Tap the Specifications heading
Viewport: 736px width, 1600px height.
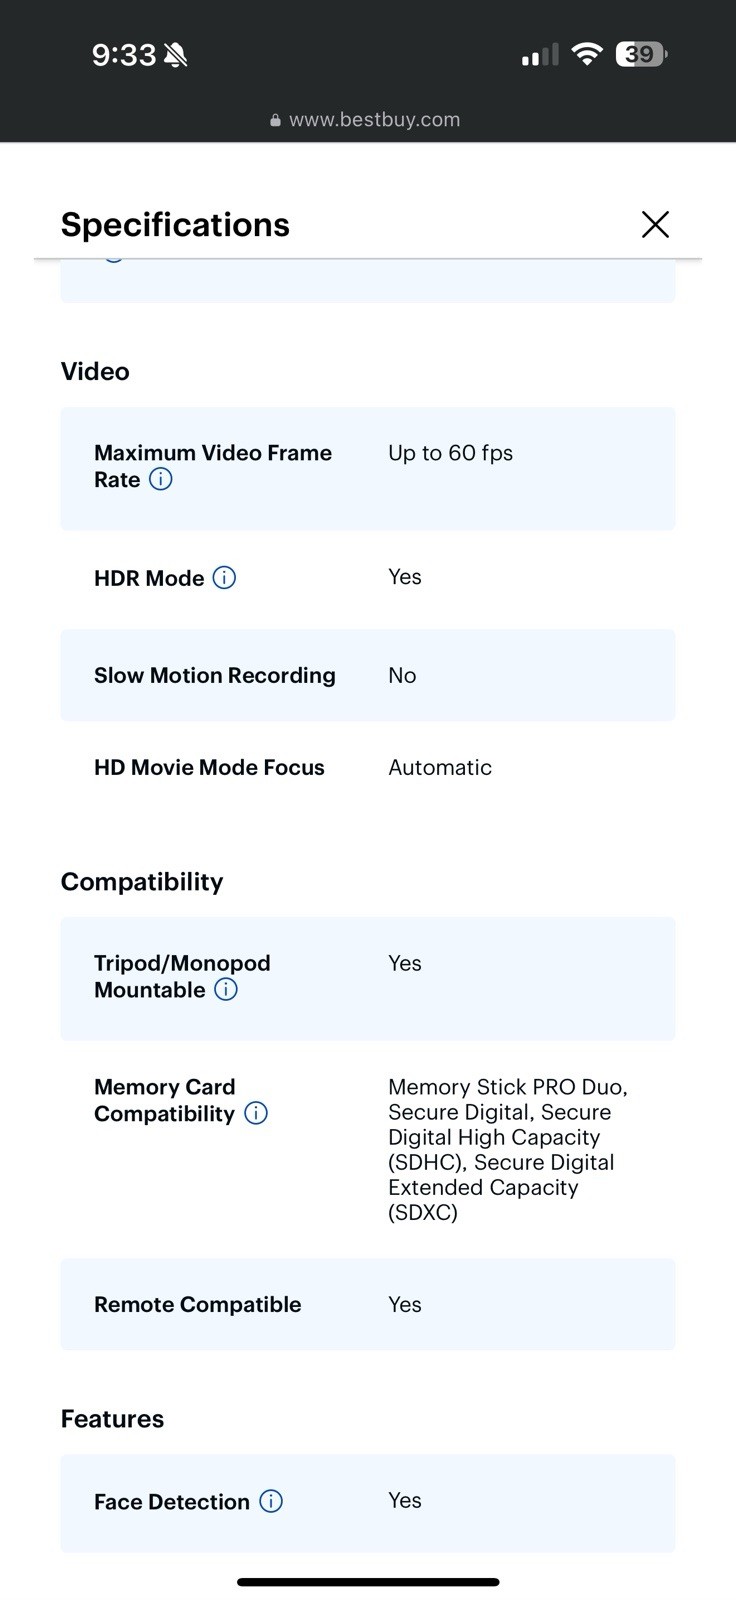[175, 224]
